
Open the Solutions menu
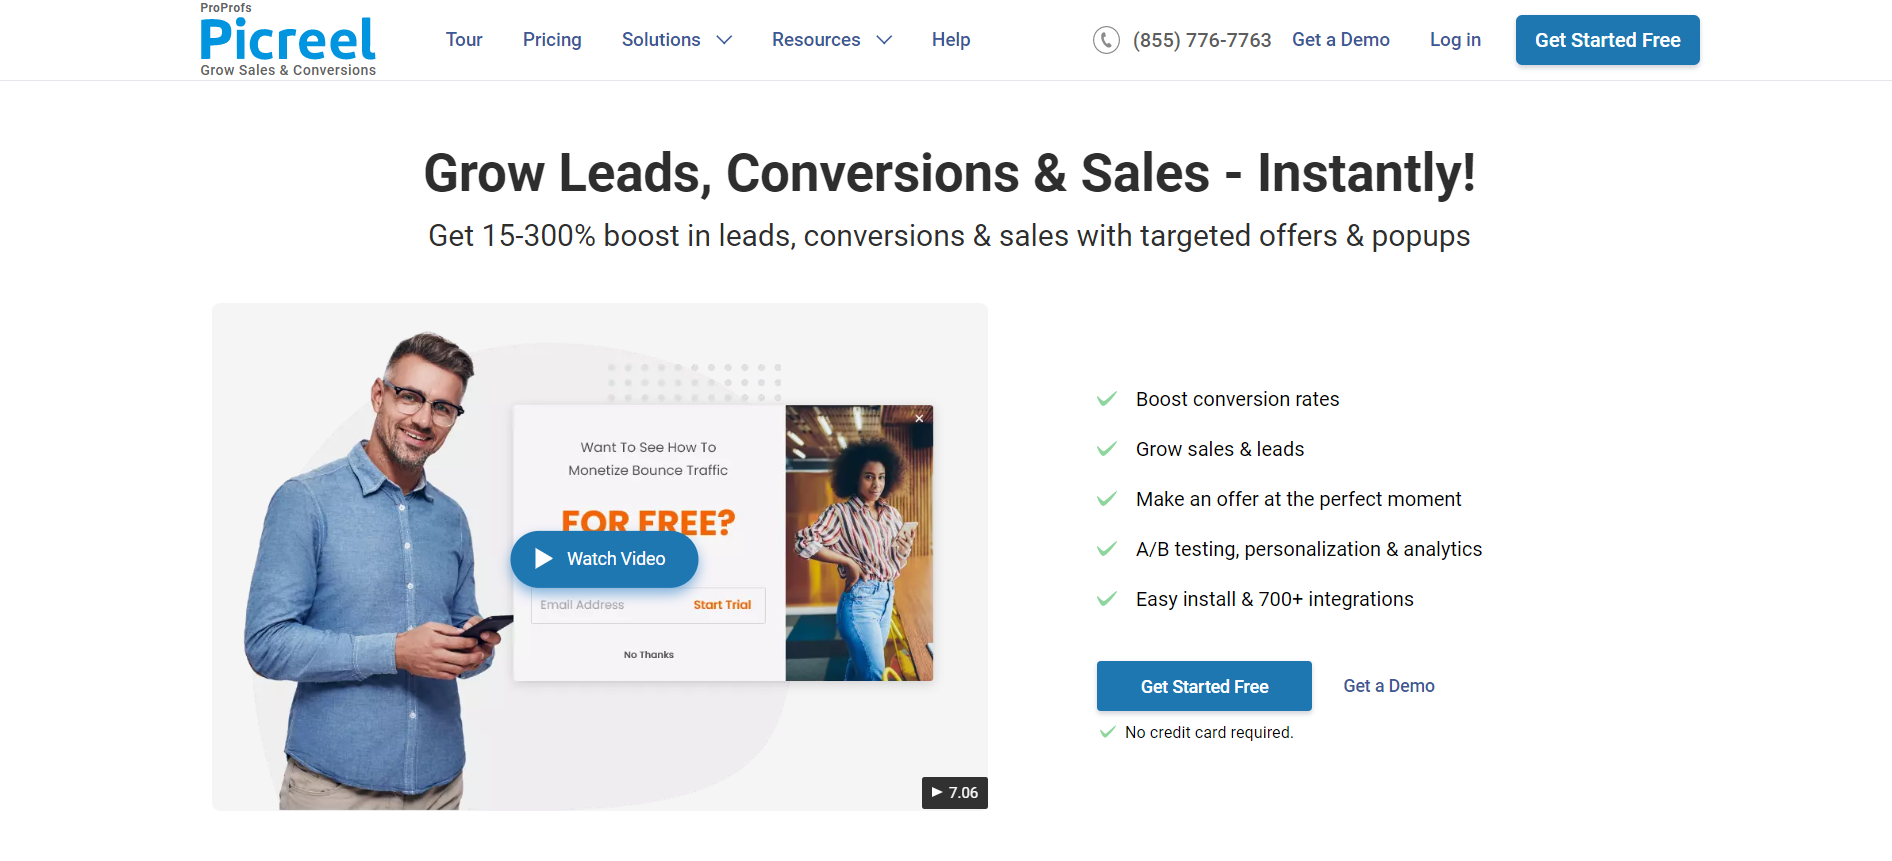tap(661, 40)
